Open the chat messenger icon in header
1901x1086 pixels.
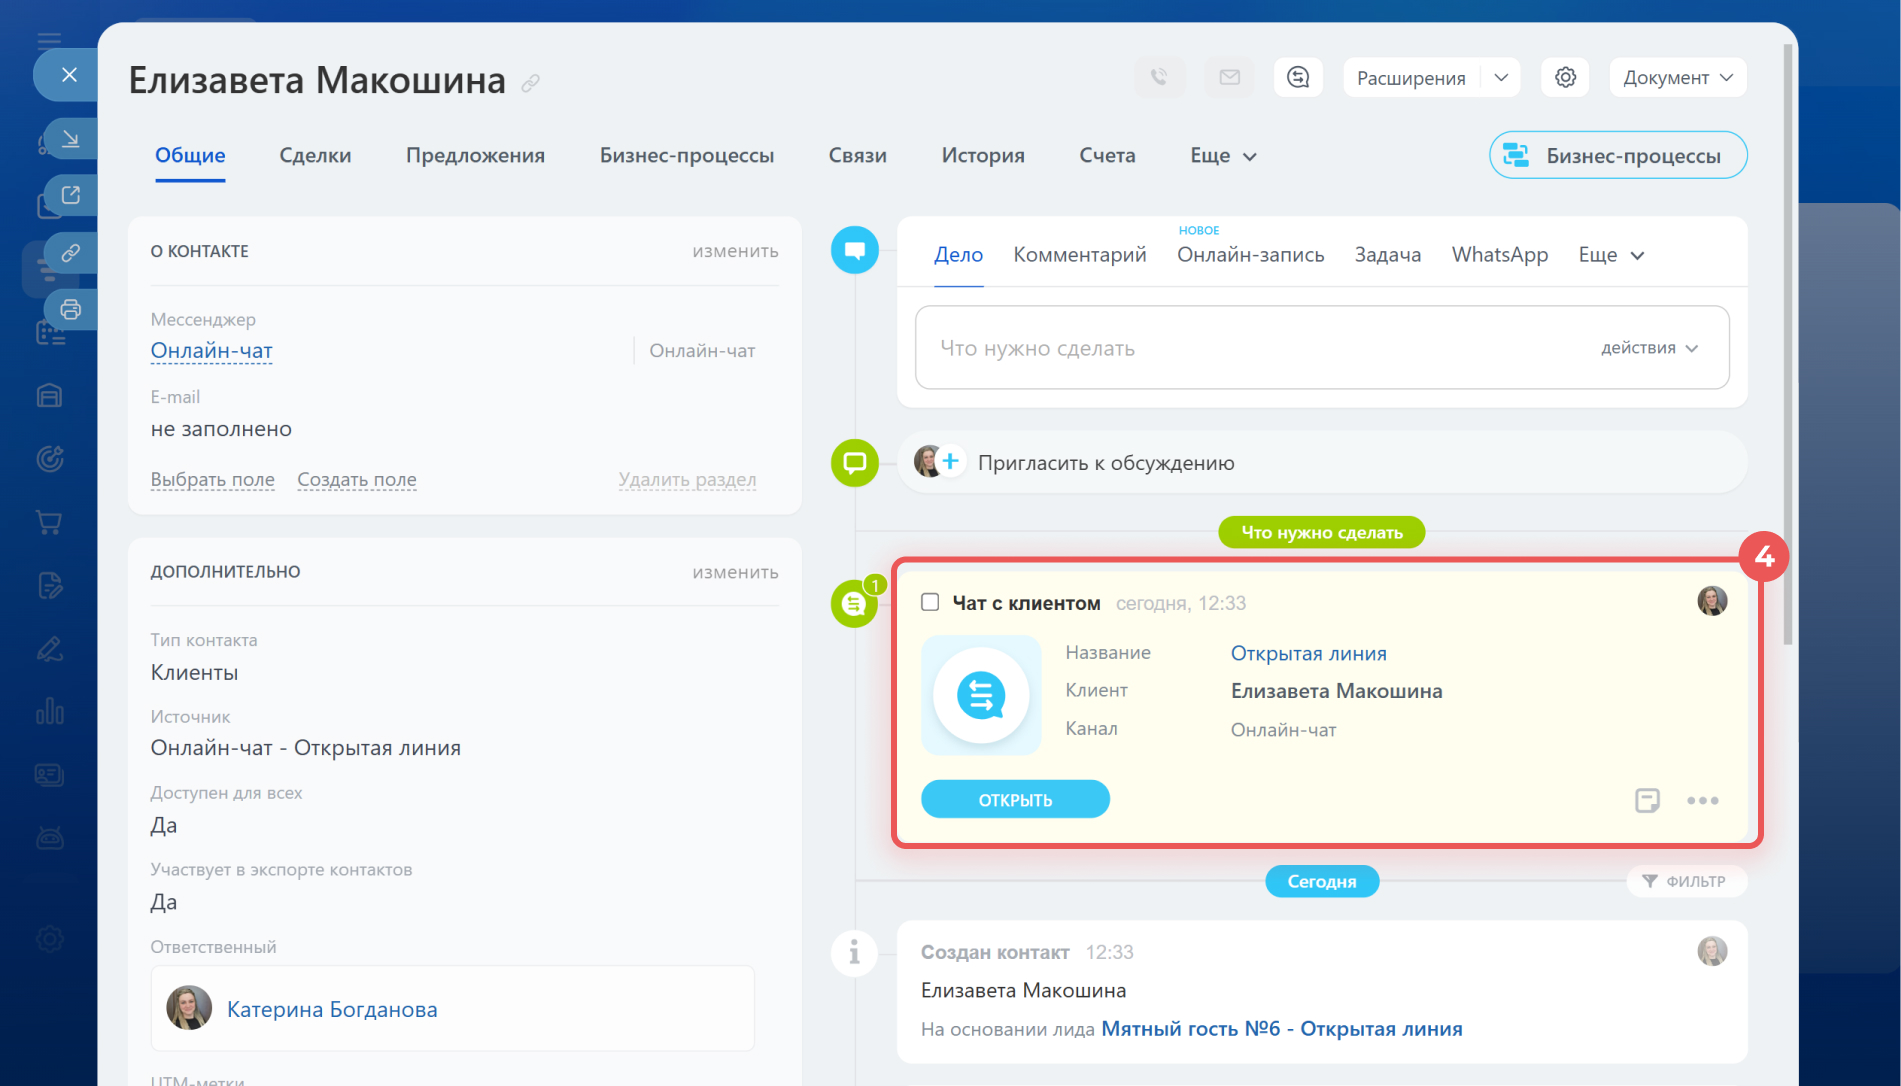click(1298, 77)
